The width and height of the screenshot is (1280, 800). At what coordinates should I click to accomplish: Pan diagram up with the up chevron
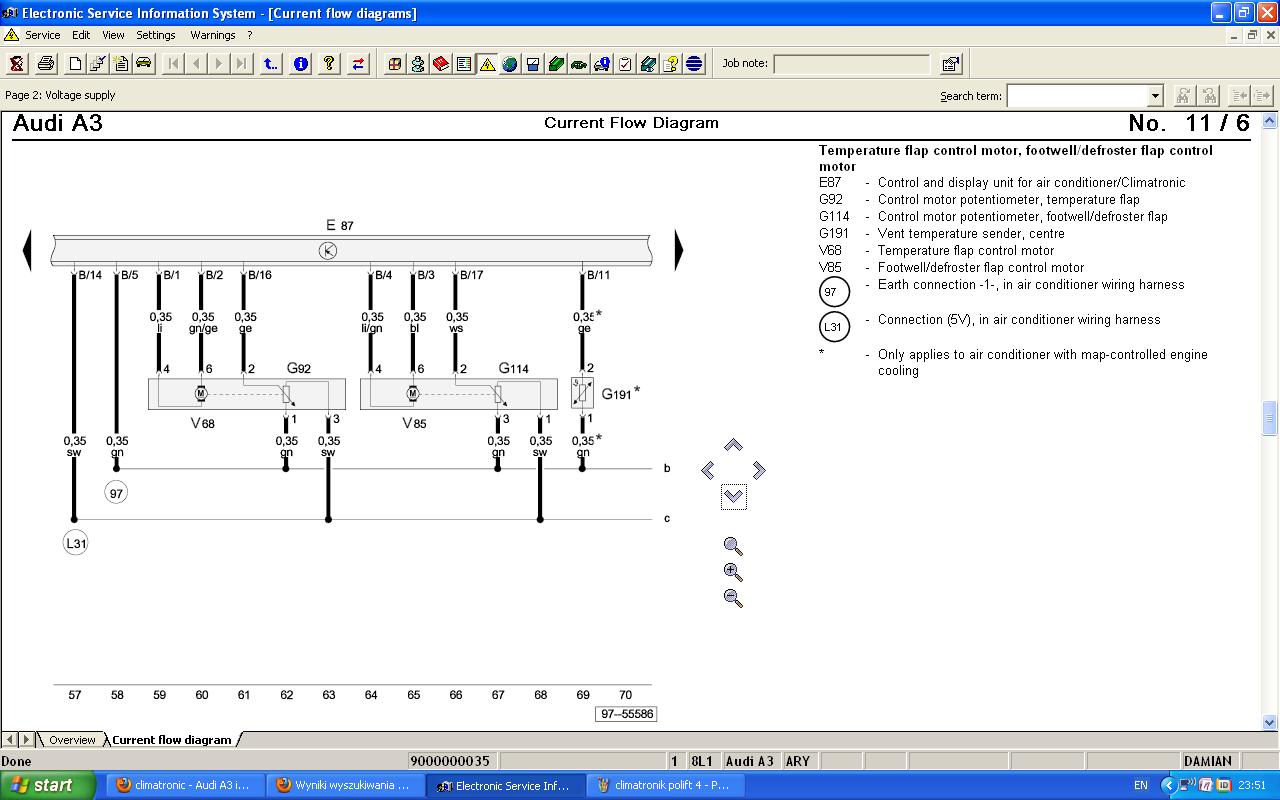pyautogui.click(x=733, y=445)
